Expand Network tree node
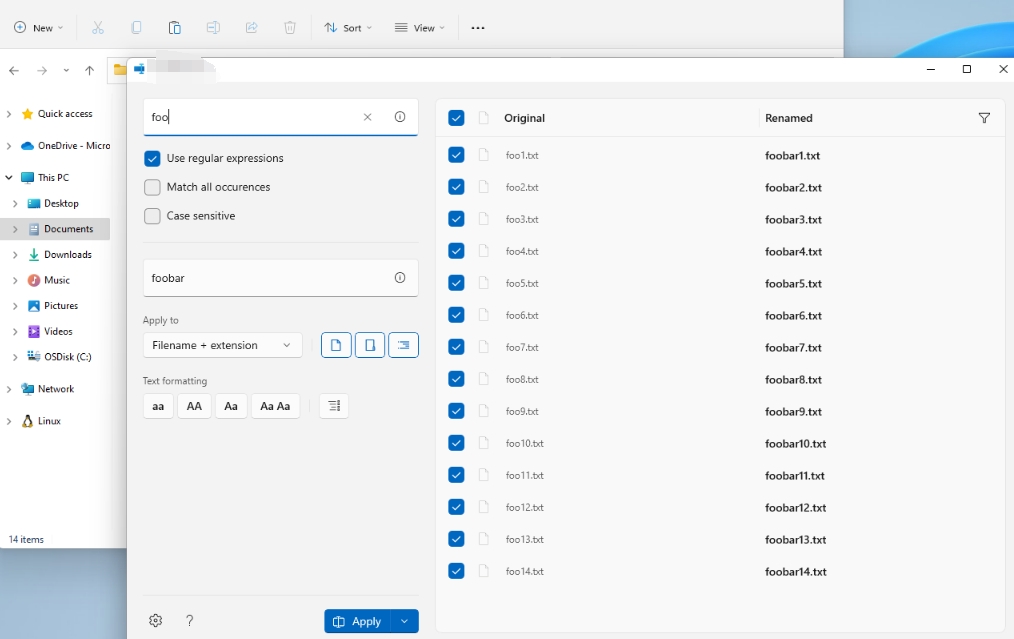The image size is (1014, 639). coord(8,389)
